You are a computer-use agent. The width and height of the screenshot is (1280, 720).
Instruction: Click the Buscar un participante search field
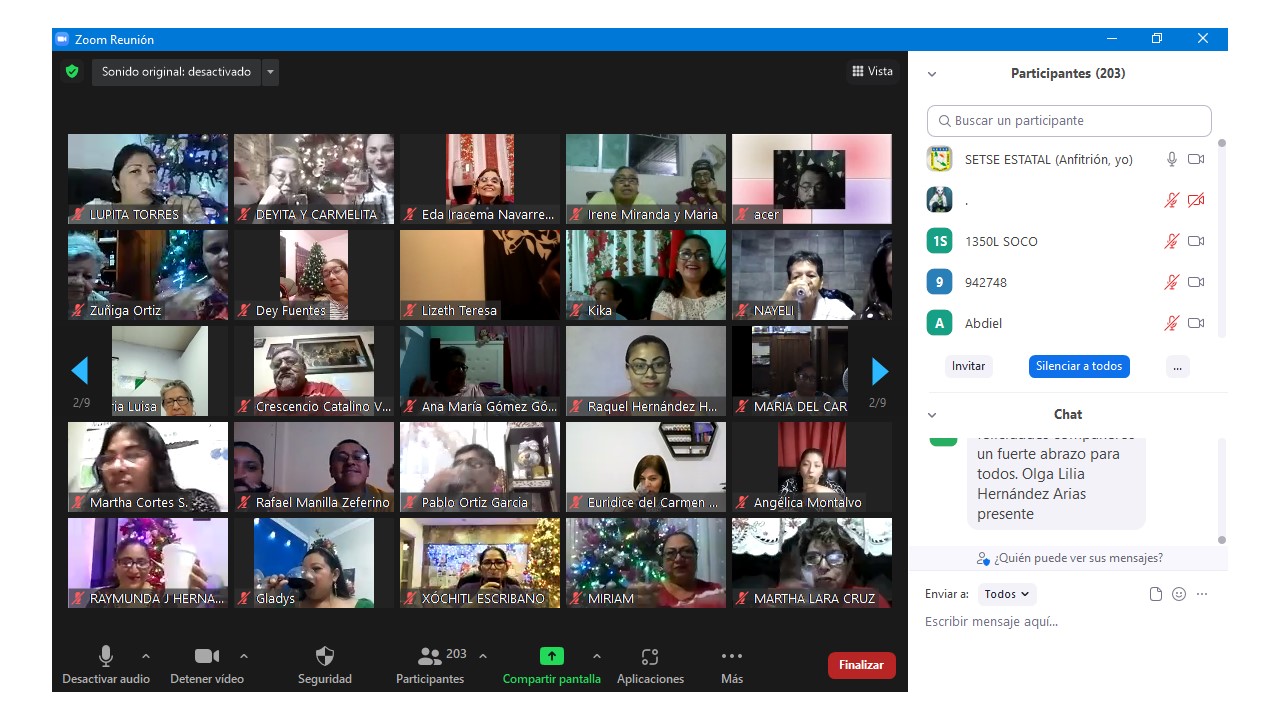tap(1069, 121)
